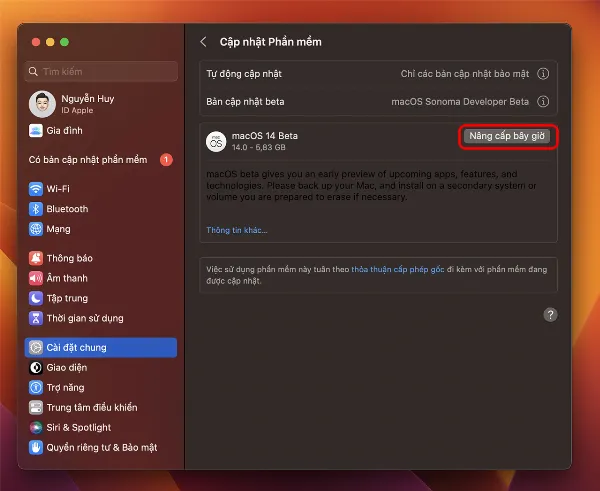600x491 pixels.
Task: Click the Mạng globe icon
Action: pos(36,229)
